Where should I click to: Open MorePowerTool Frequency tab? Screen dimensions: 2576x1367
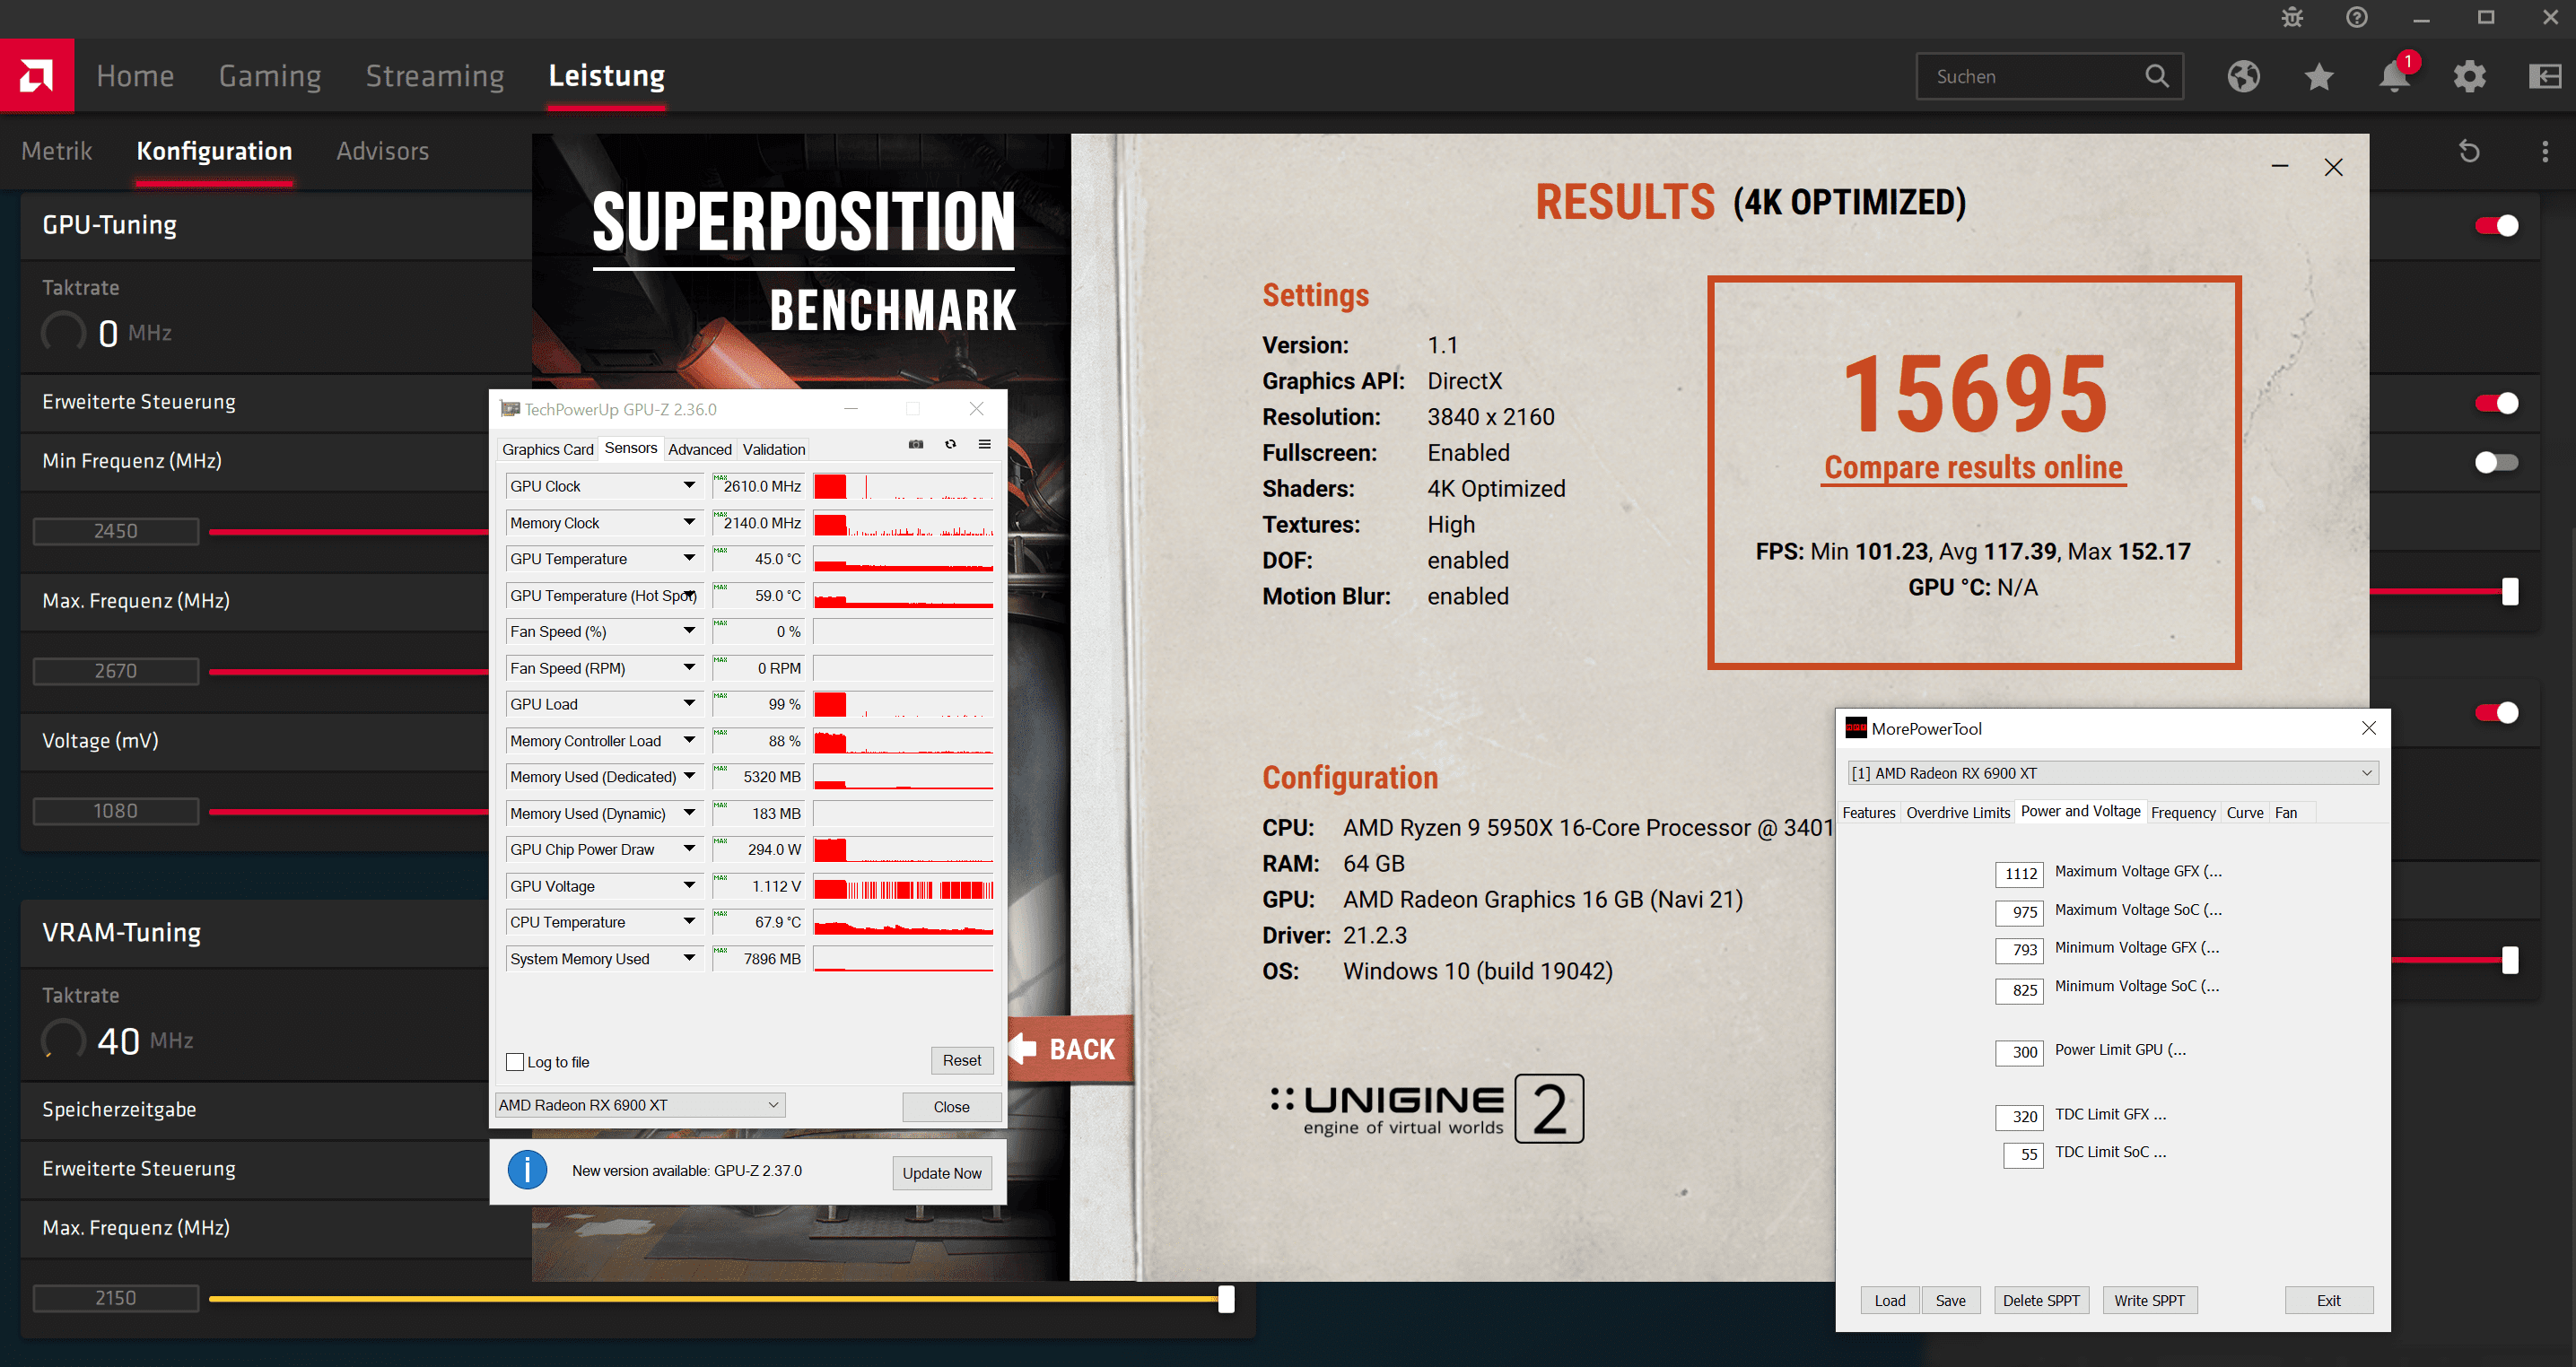(2183, 813)
